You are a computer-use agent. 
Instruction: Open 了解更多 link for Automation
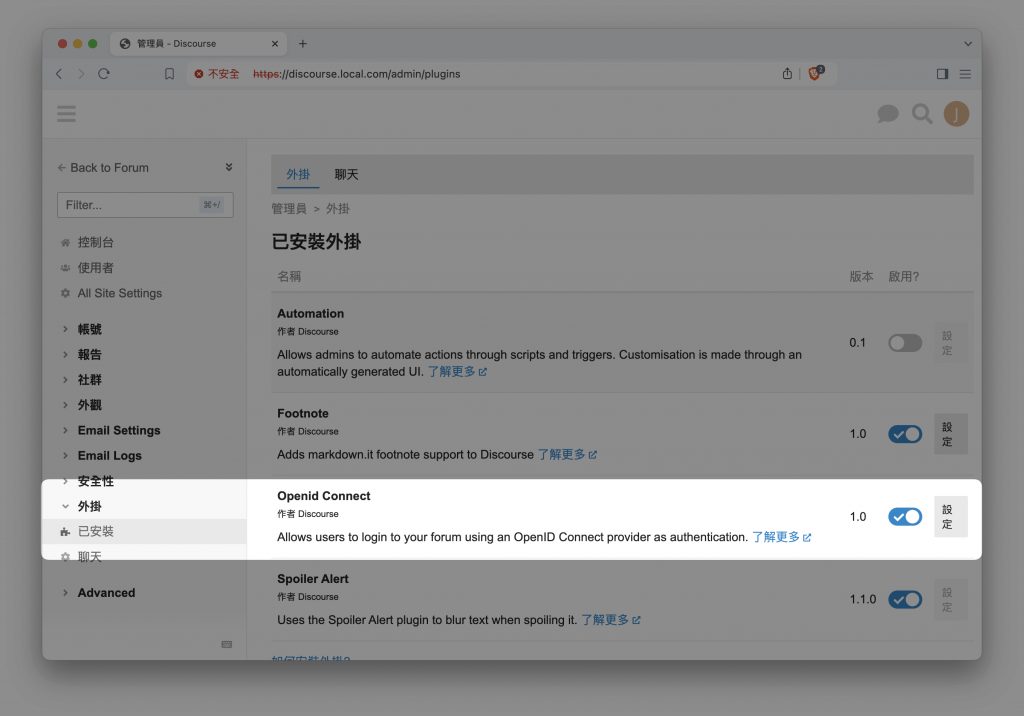point(457,372)
